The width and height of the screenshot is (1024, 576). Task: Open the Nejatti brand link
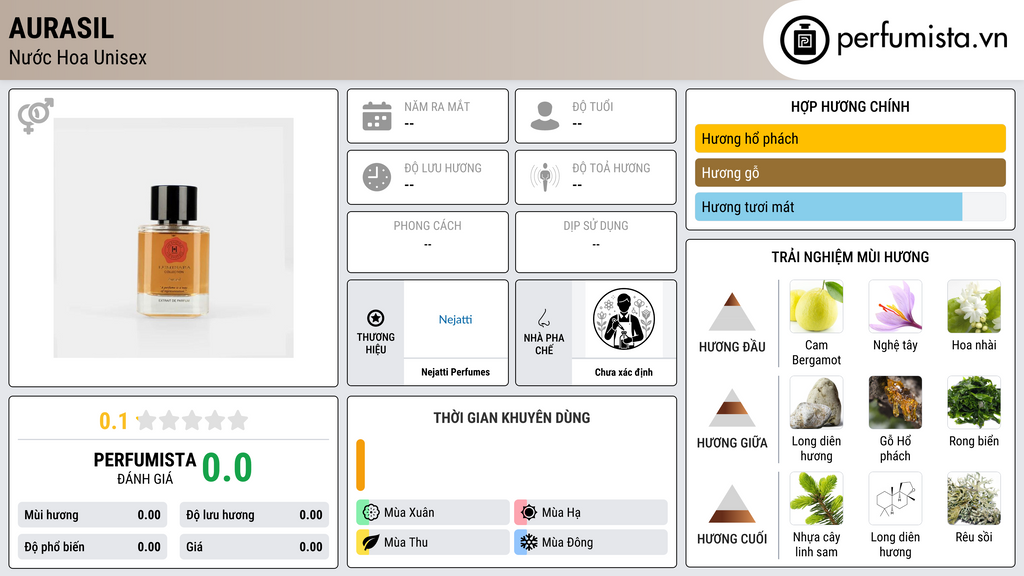pos(455,319)
